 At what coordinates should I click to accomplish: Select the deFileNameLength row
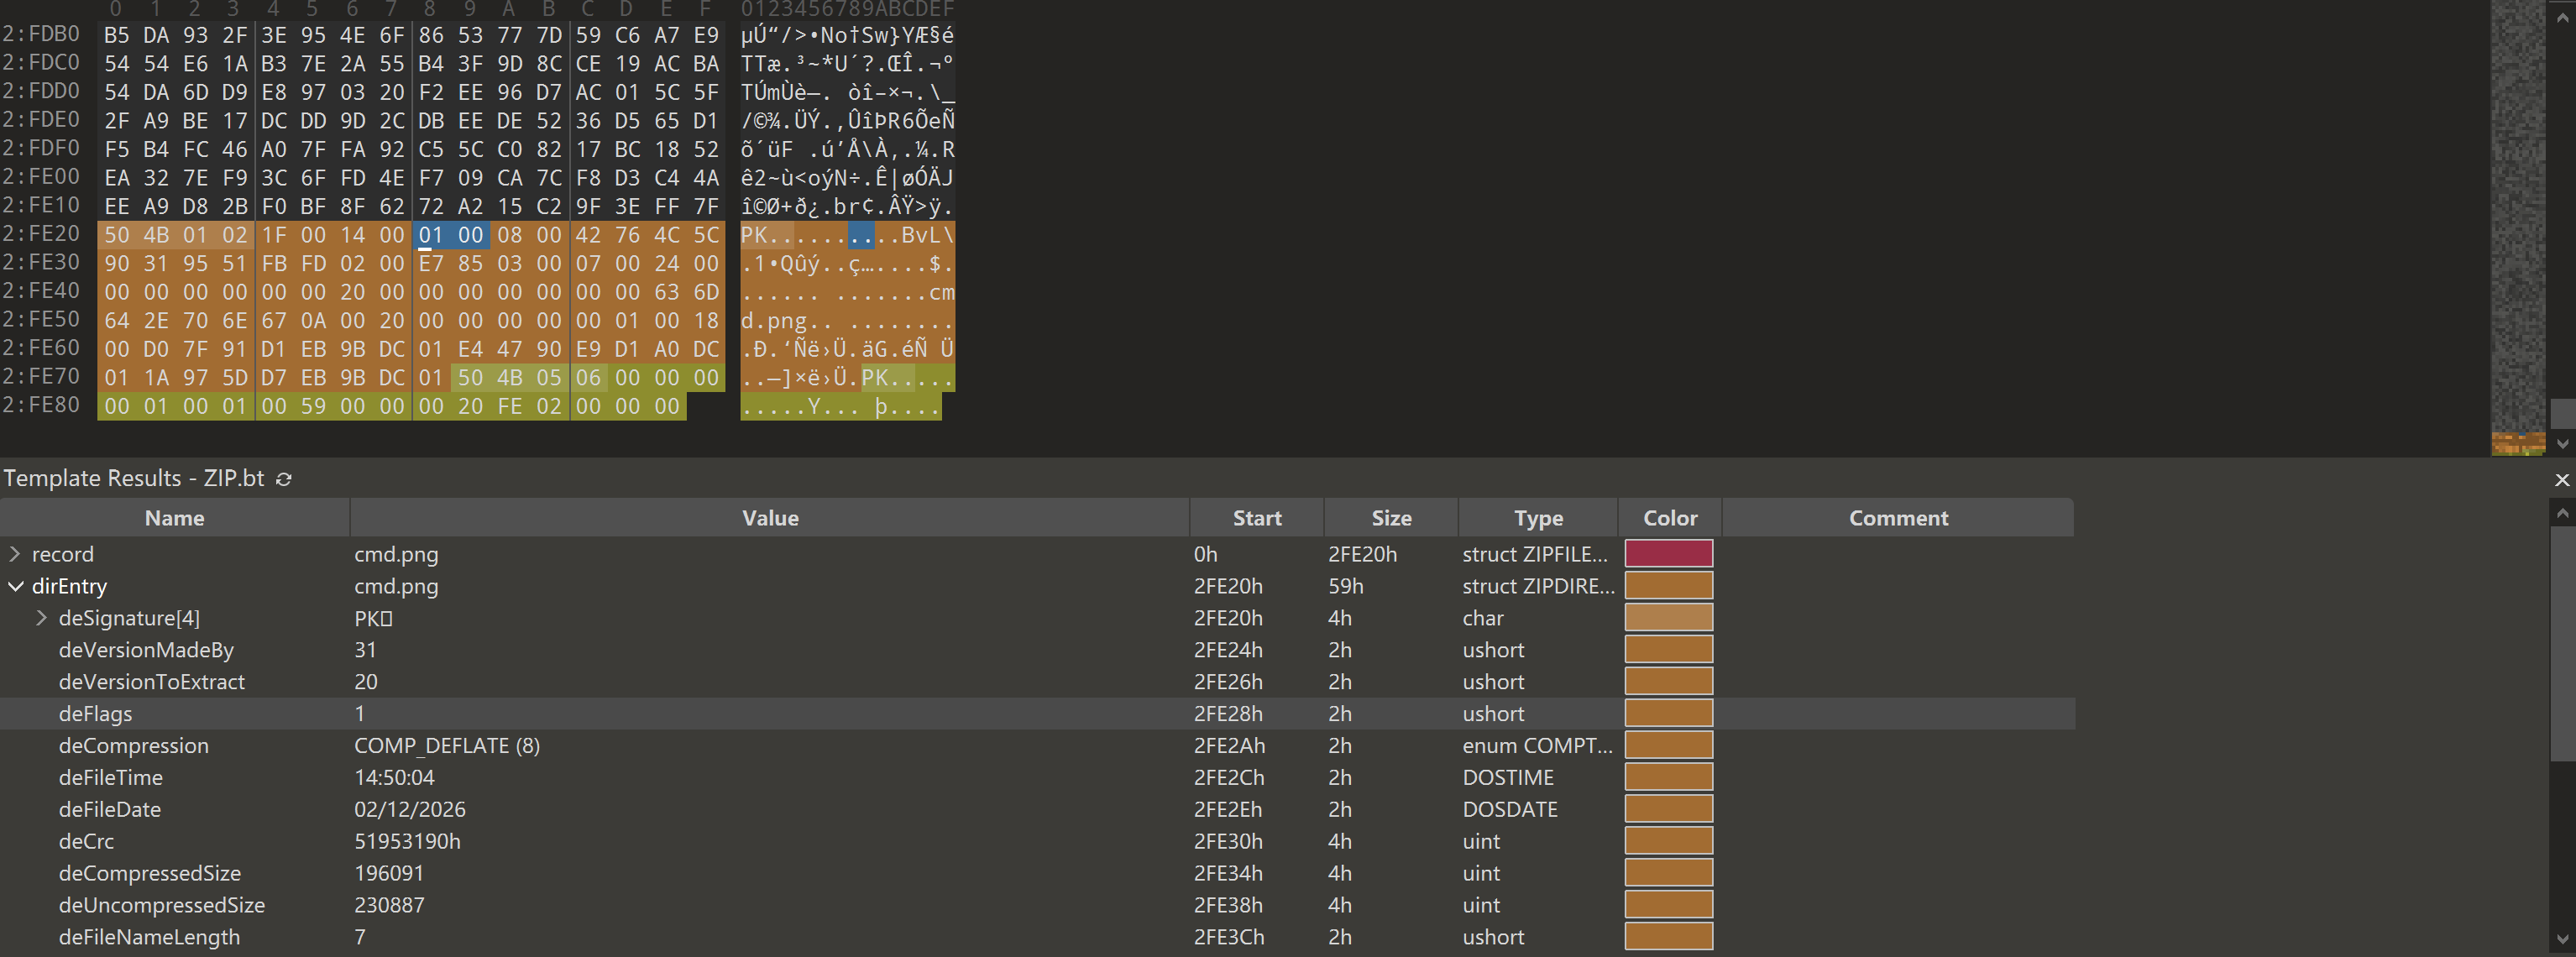point(149,938)
